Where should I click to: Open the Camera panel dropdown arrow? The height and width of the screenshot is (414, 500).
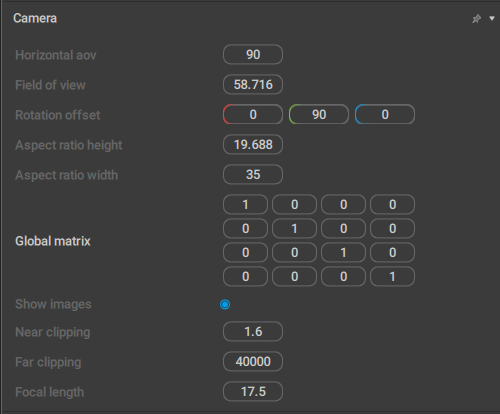click(x=492, y=18)
